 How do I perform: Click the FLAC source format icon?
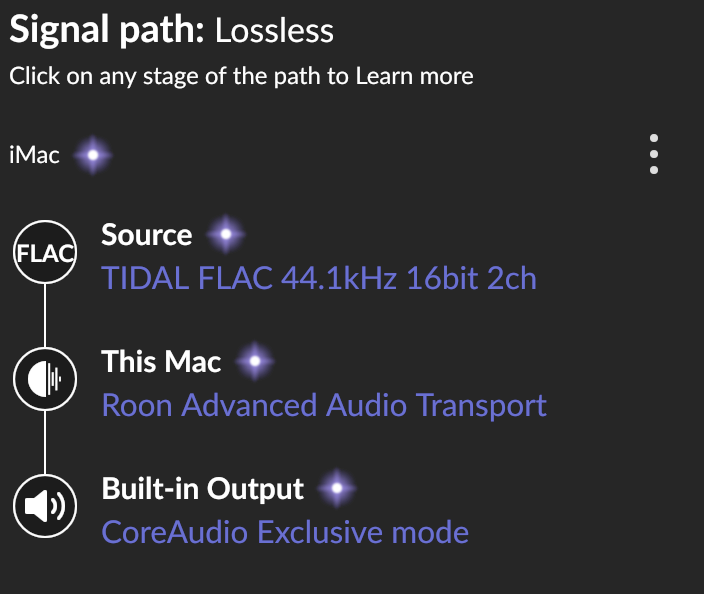[45, 253]
